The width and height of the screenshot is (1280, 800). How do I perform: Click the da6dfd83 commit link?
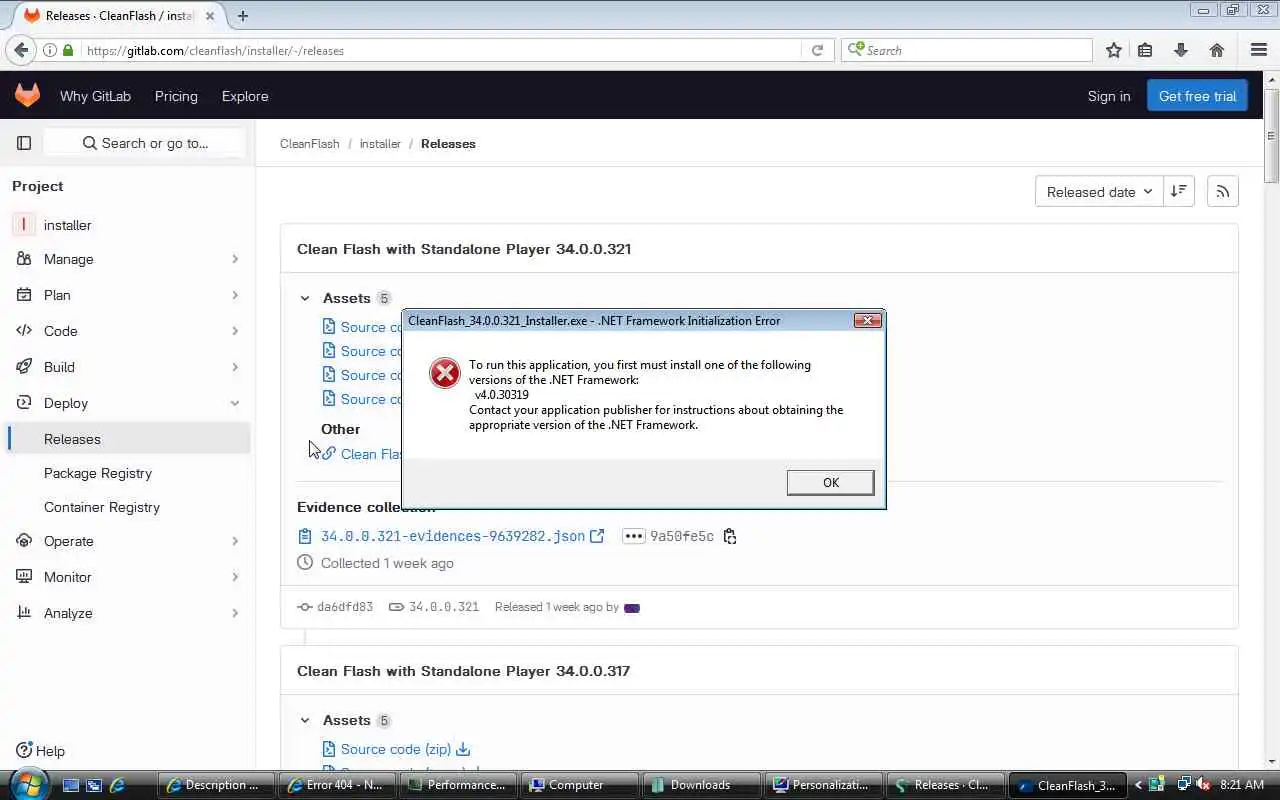point(345,607)
